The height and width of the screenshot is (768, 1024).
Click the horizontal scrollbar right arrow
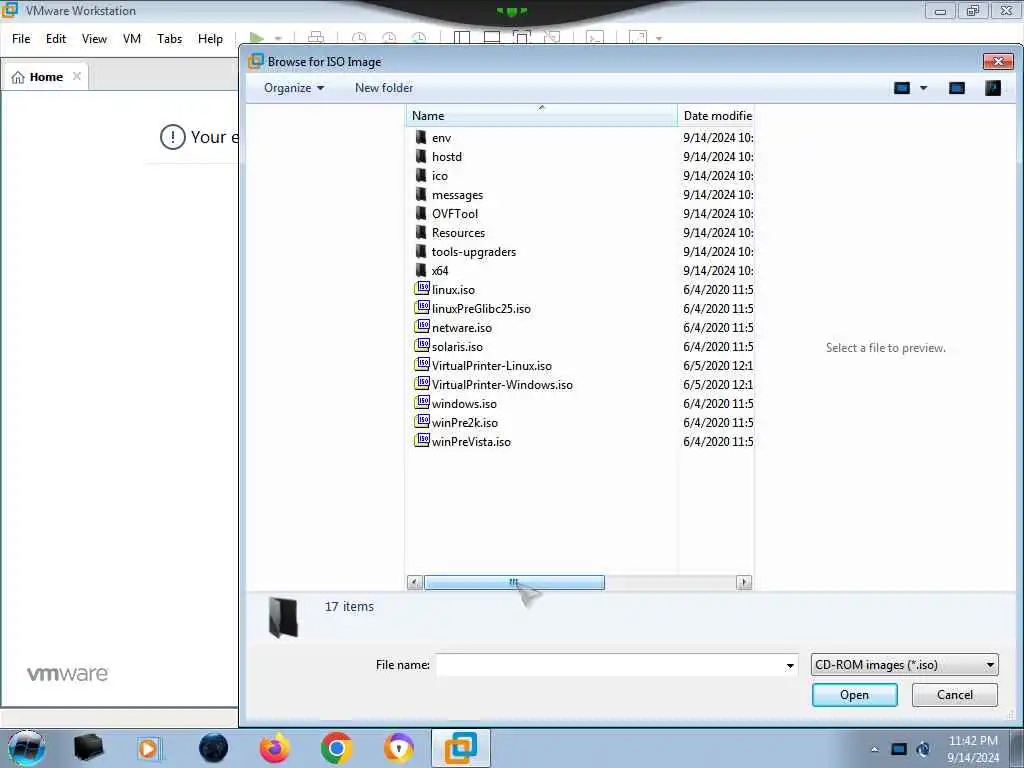pos(744,582)
